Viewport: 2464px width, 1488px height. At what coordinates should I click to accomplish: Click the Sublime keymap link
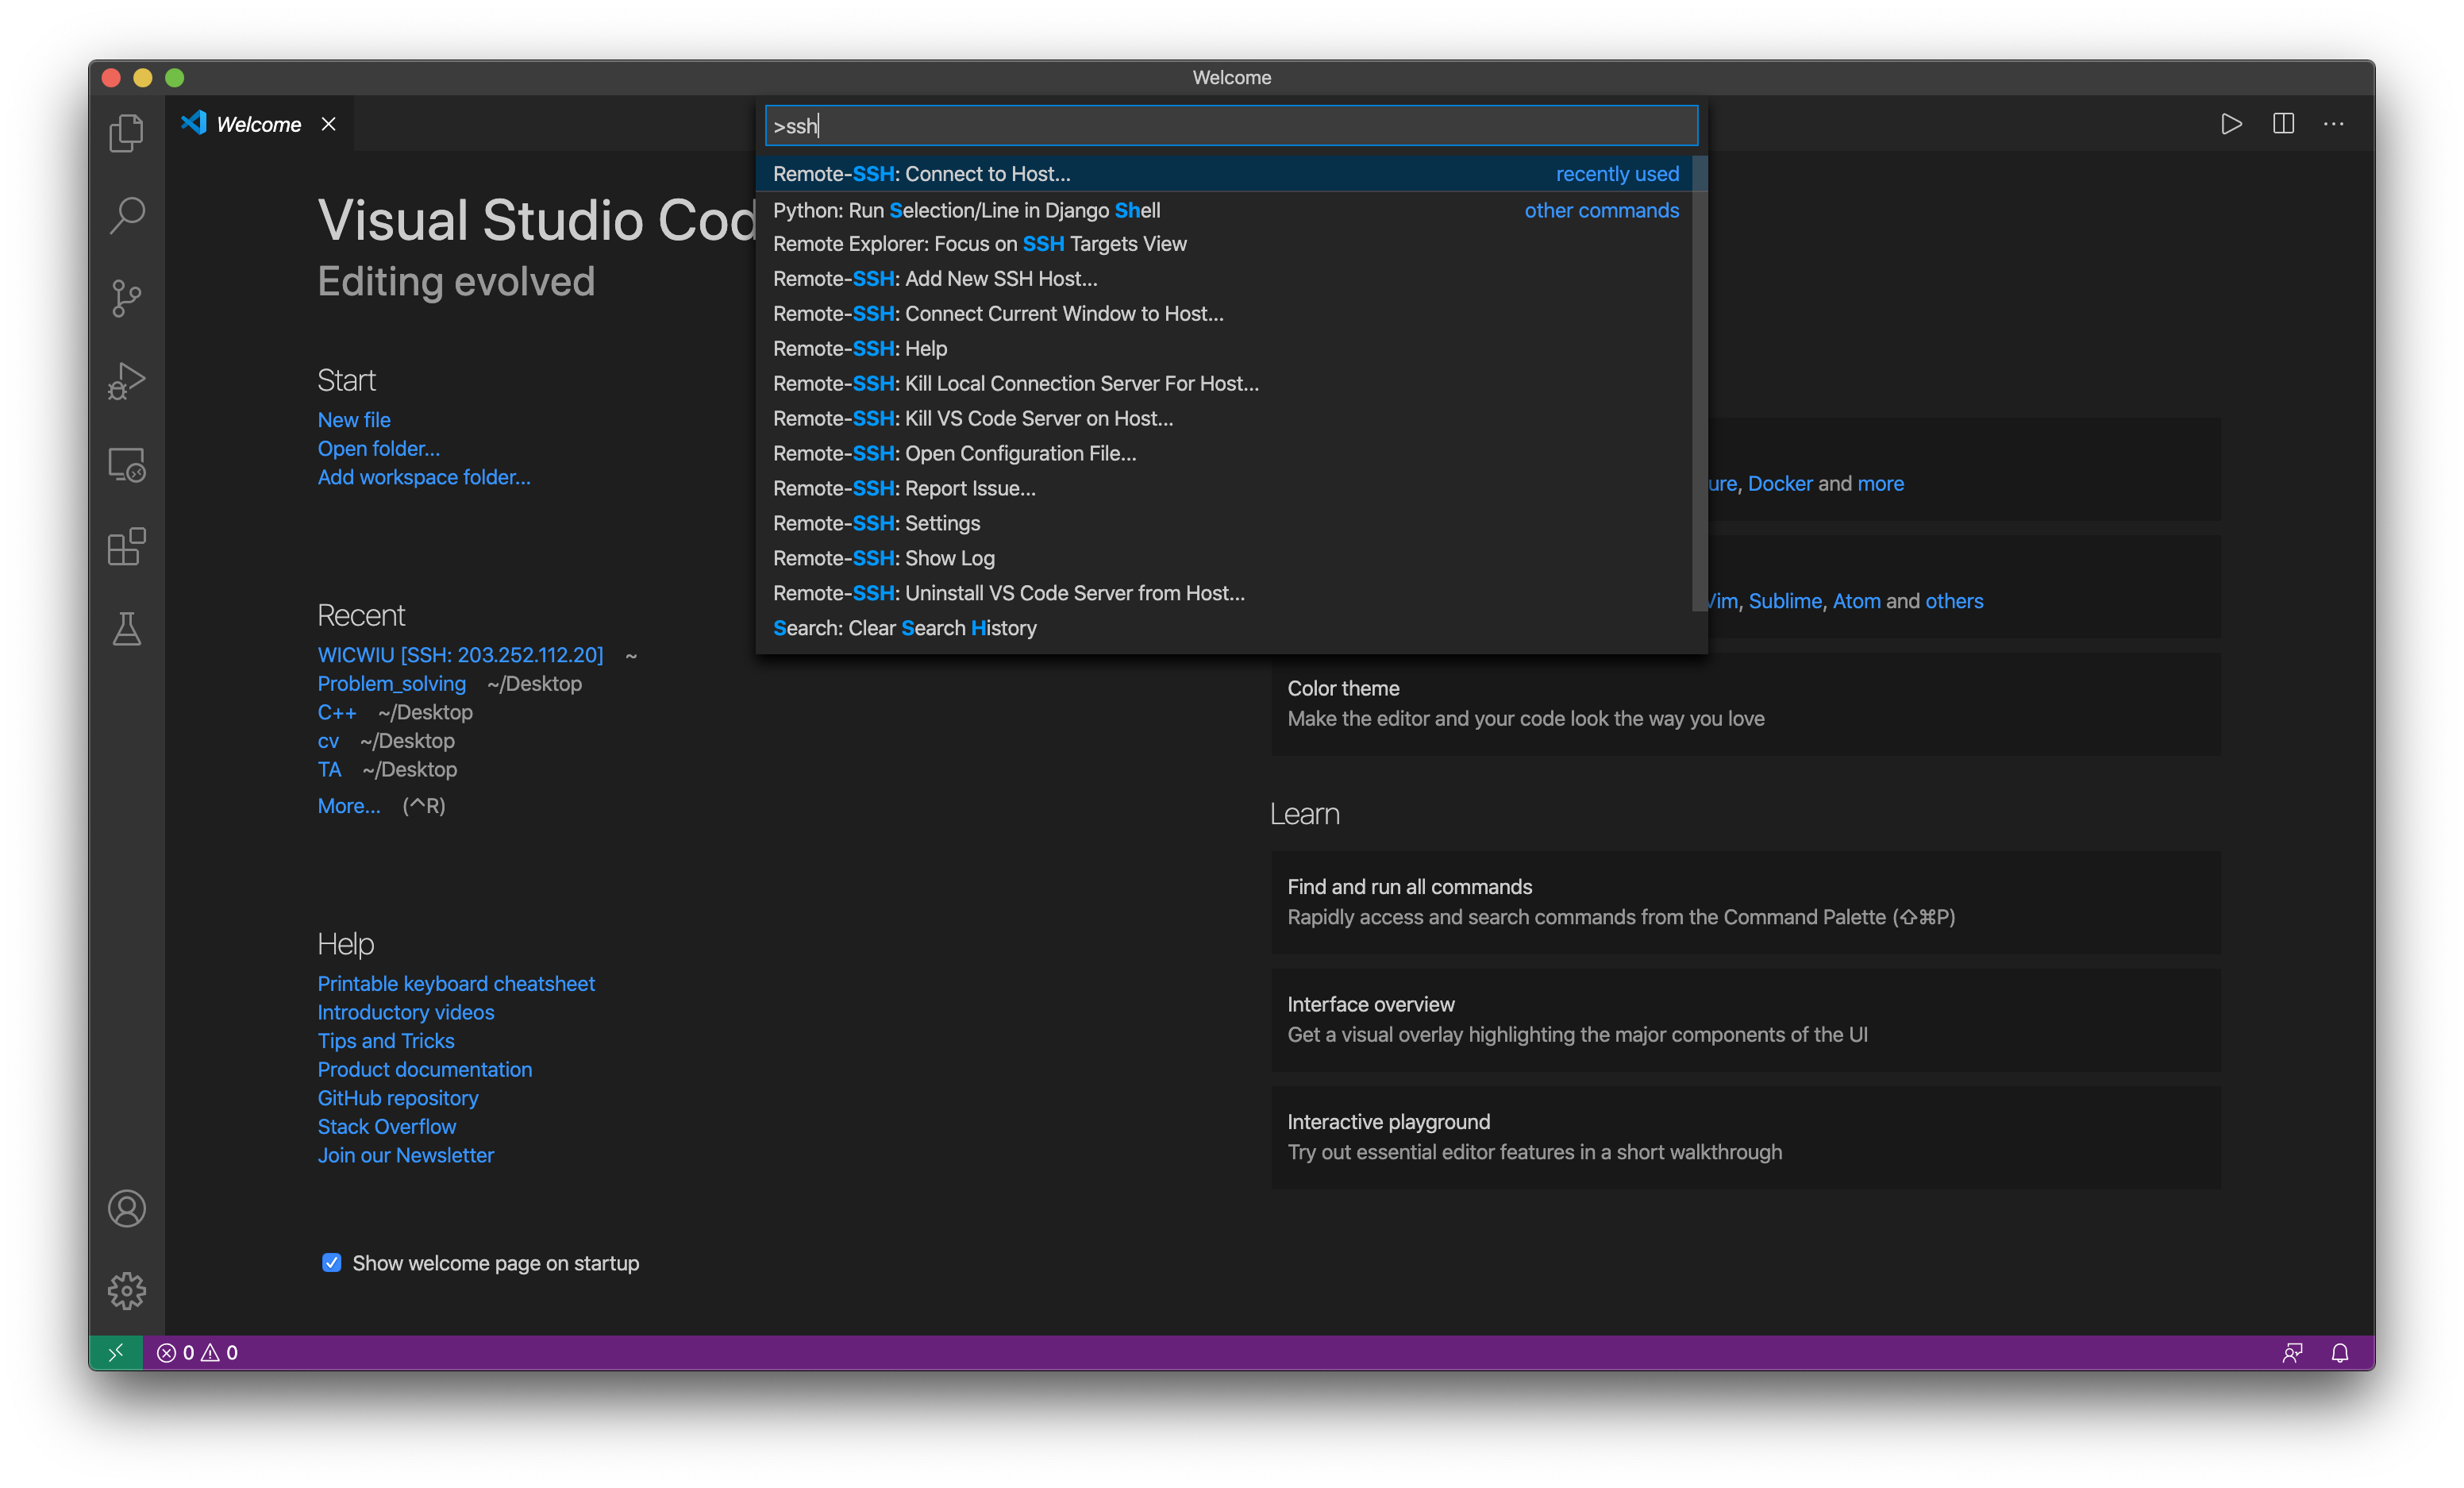pos(1785,601)
